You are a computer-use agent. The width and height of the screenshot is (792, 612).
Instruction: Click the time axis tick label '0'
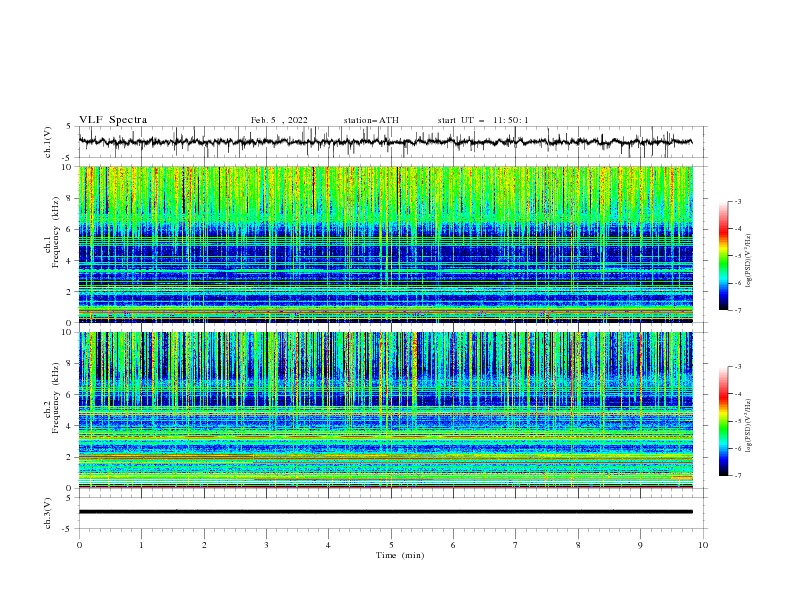[79, 545]
